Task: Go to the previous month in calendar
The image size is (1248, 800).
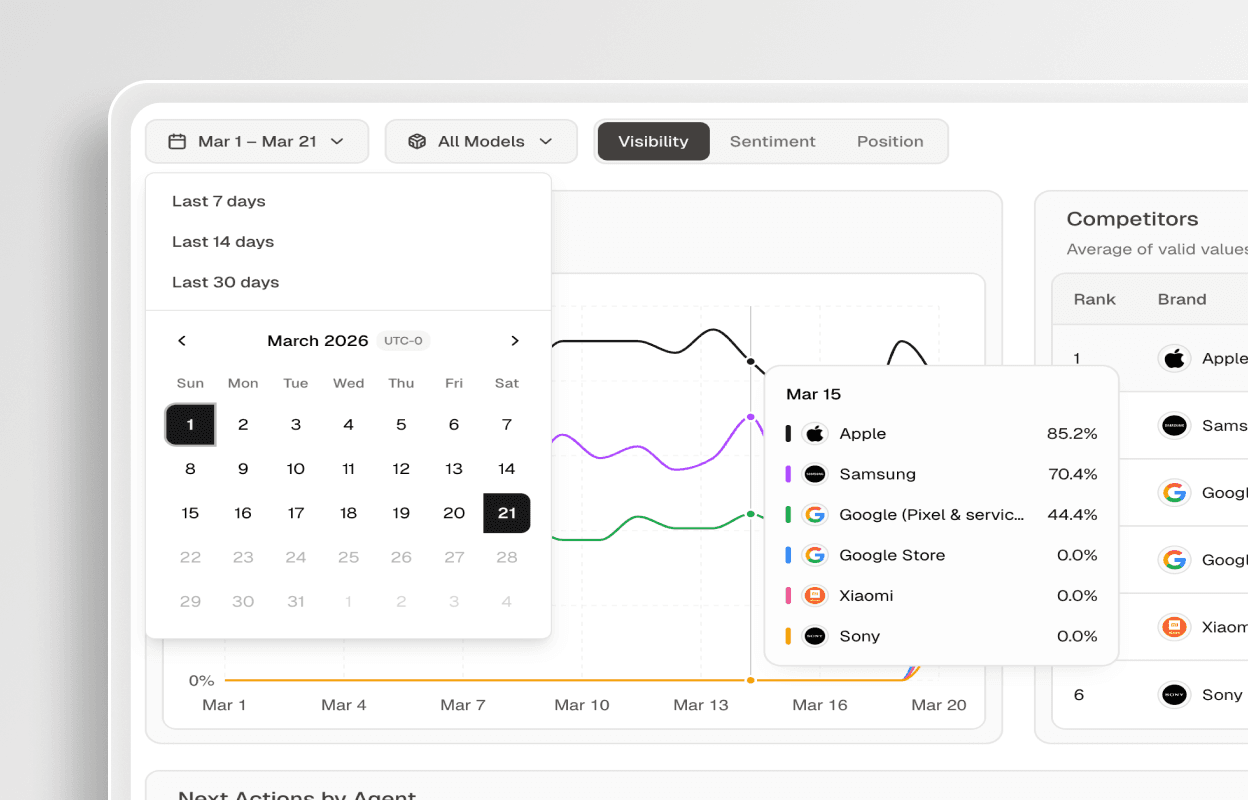Action: pos(182,341)
